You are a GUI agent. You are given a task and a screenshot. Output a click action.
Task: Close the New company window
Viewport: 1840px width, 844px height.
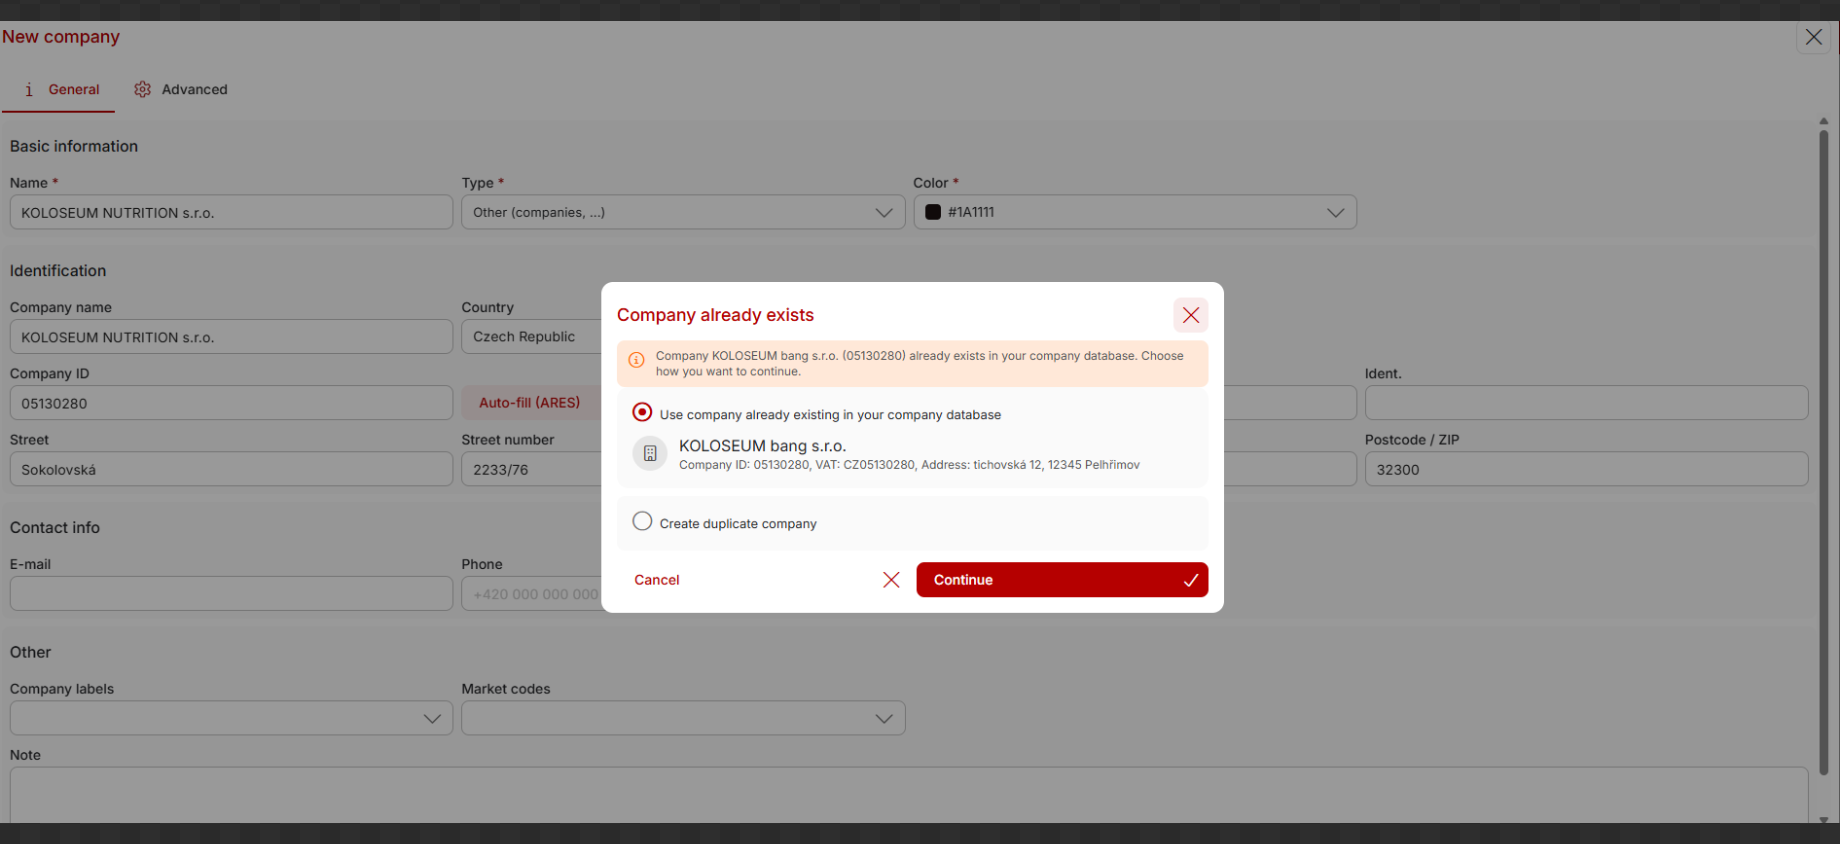[1813, 37]
